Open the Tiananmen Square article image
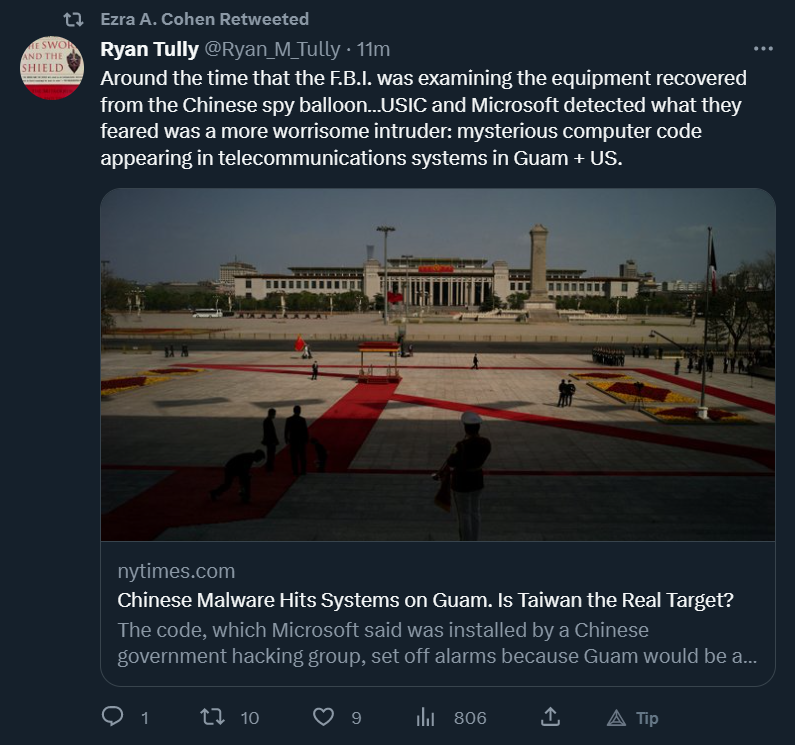Image resolution: width=795 pixels, height=745 pixels. click(438, 365)
